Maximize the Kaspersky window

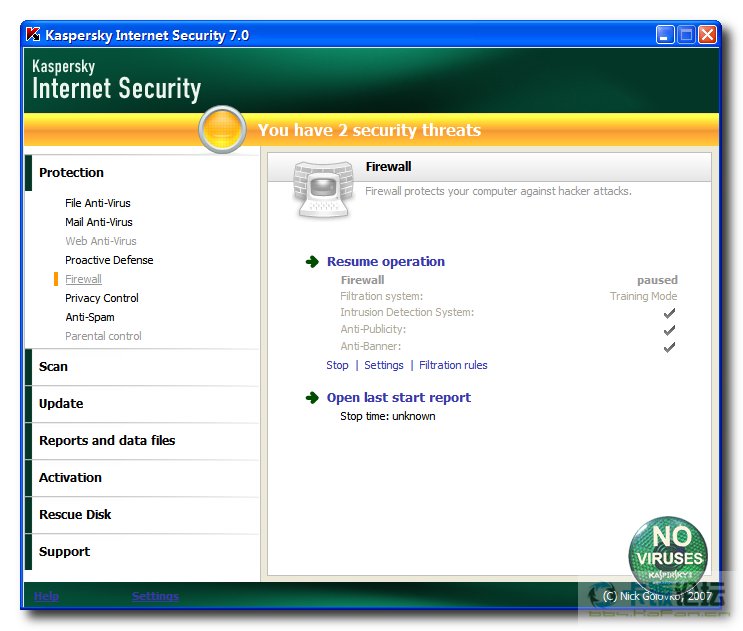point(686,35)
